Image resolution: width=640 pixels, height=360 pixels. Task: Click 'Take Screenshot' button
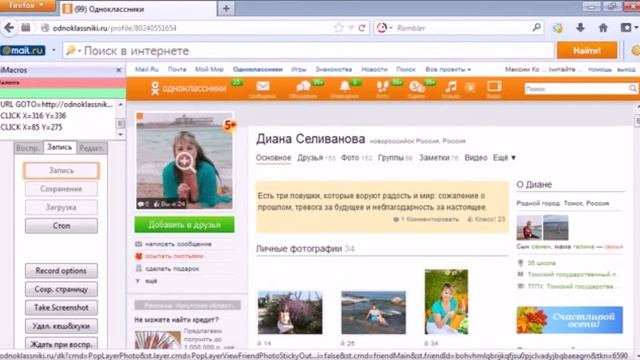pyautogui.click(x=61, y=307)
